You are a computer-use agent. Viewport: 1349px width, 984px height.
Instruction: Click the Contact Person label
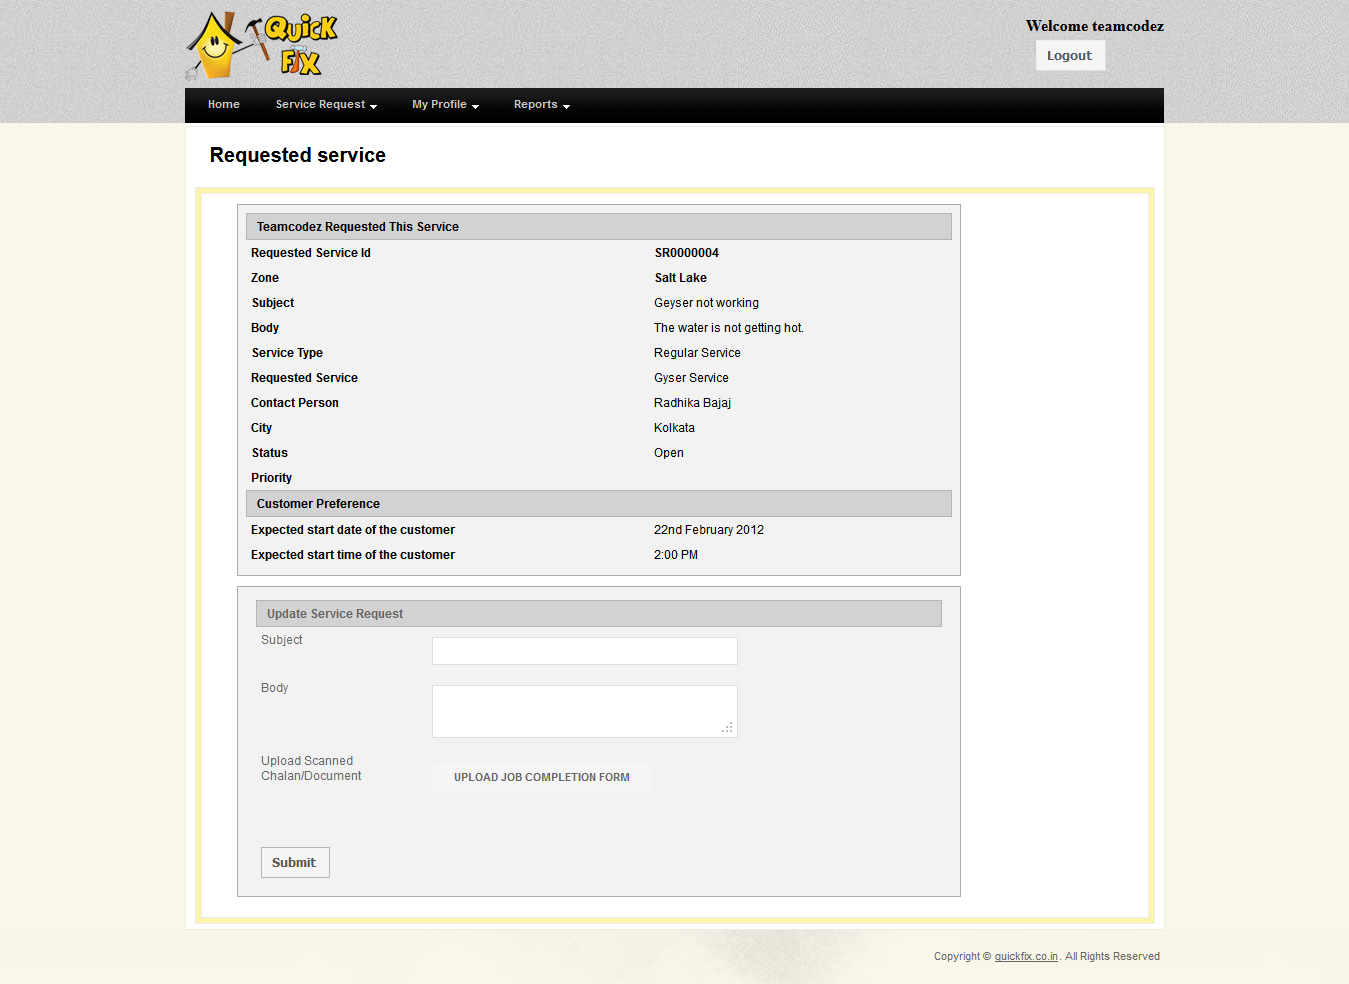pyautogui.click(x=295, y=403)
